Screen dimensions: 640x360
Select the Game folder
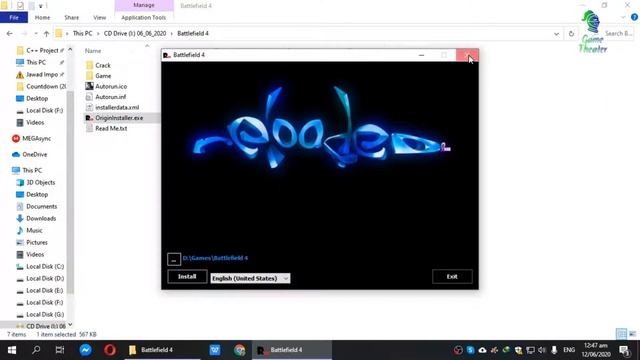[x=98, y=76]
